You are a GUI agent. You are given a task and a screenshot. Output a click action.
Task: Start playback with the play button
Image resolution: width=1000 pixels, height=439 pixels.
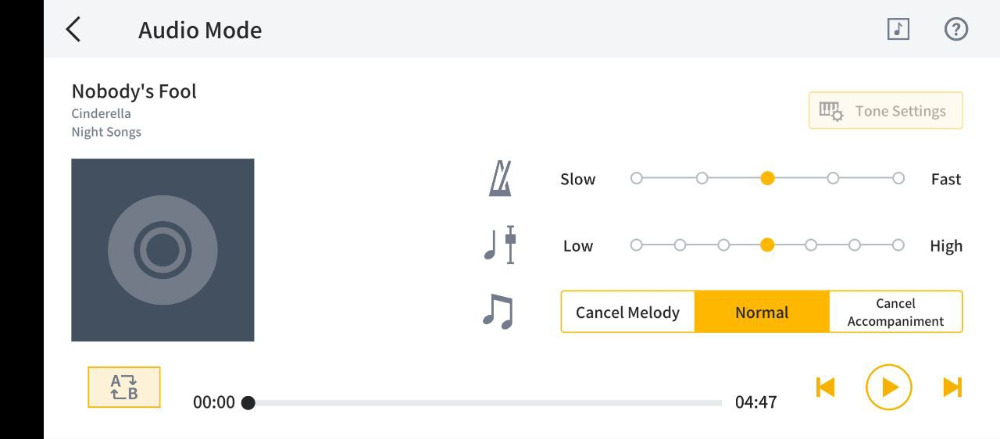pos(888,387)
